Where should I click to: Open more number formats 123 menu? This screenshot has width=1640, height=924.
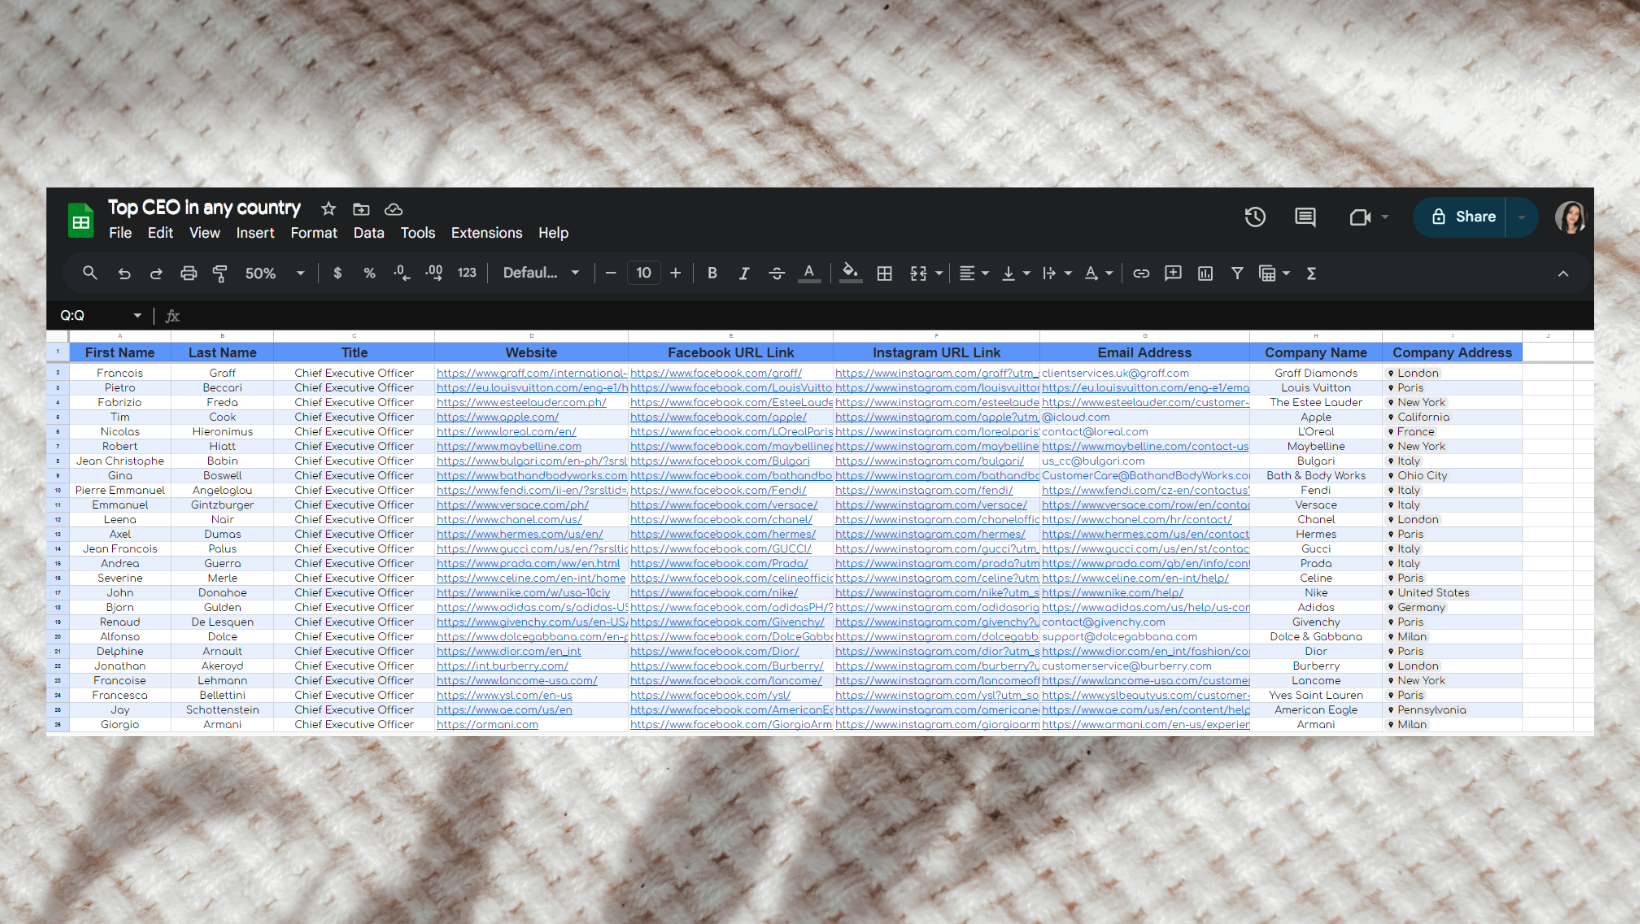click(x=467, y=273)
